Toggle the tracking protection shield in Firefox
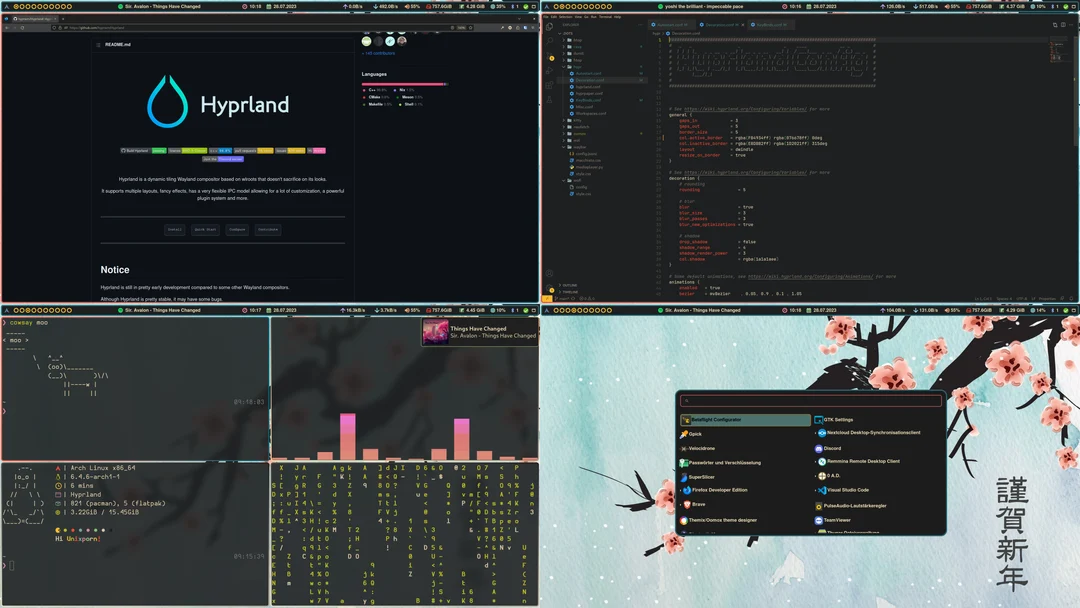This screenshot has height=608, width=1080. pos(54,28)
